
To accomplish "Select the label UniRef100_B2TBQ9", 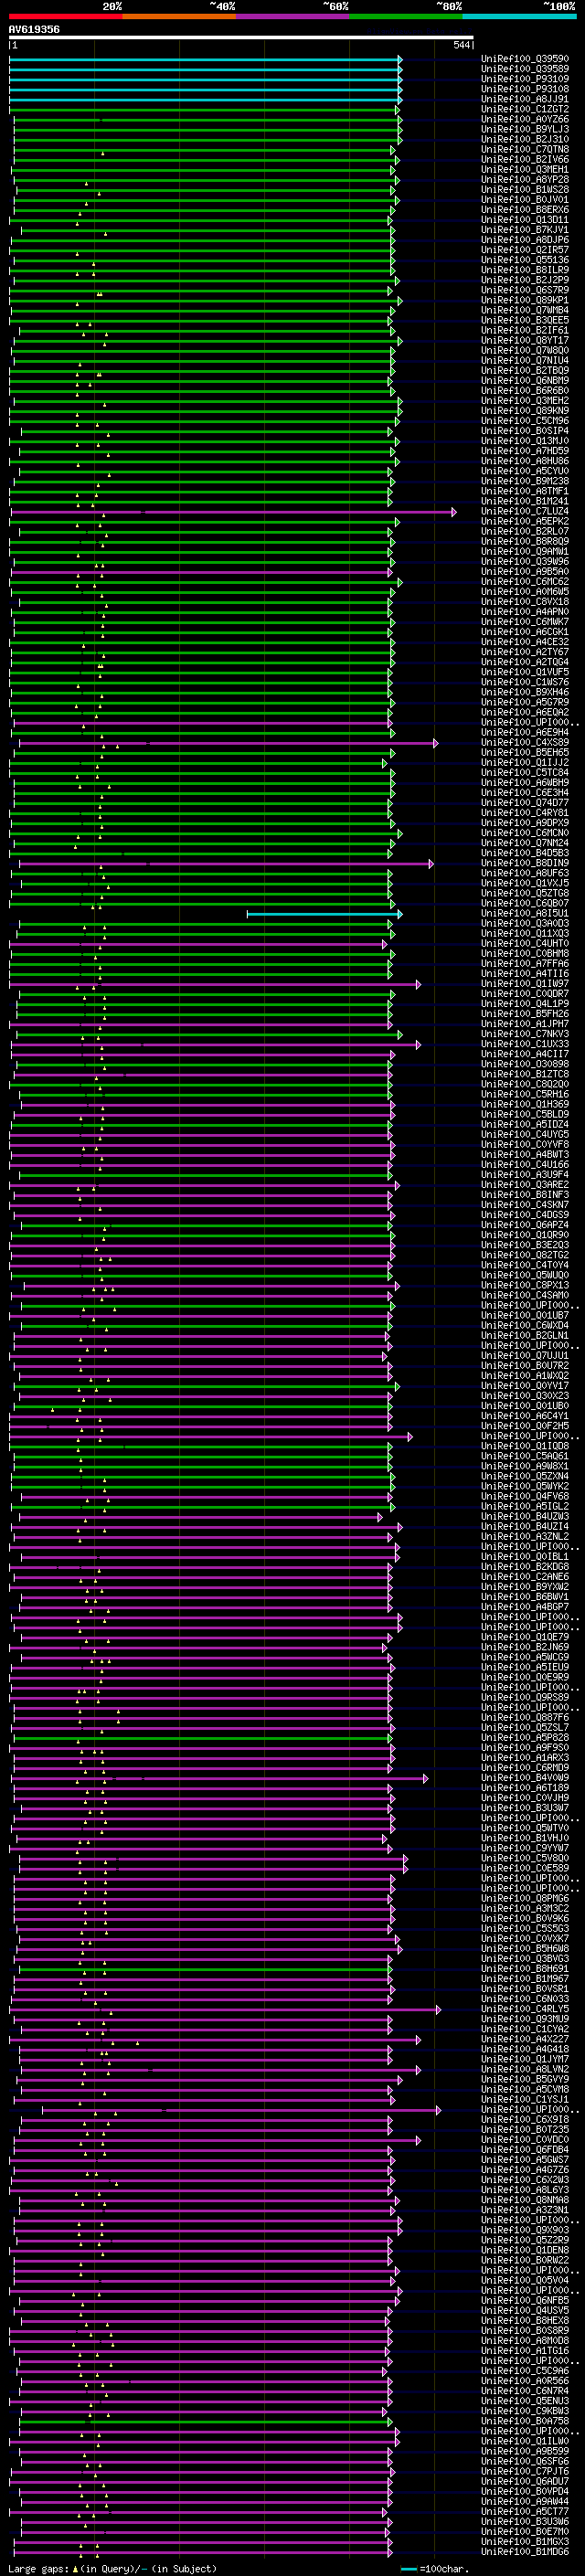I will pyautogui.click(x=525, y=370).
